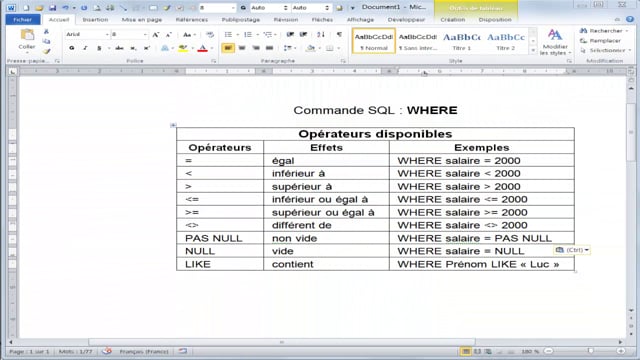
Task: Switch to the Références tab
Action: point(191,19)
